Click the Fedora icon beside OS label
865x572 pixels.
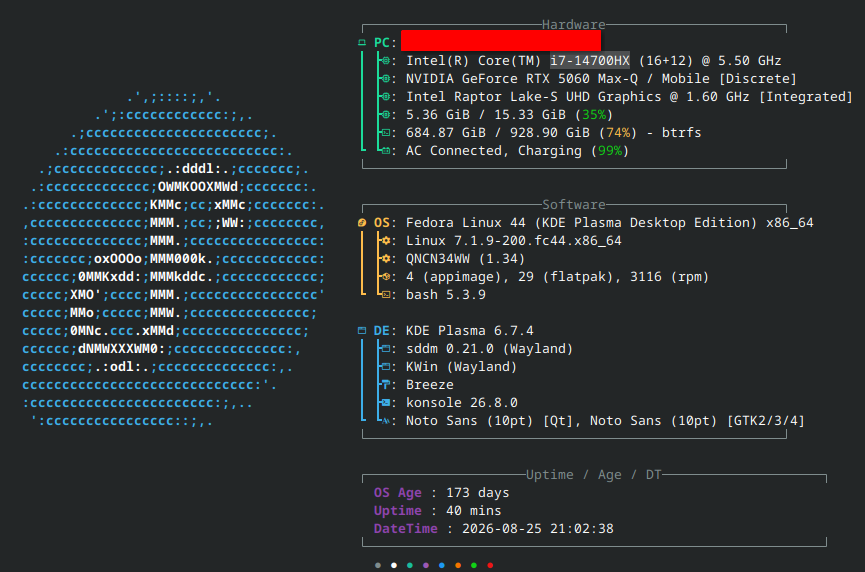pyautogui.click(x=362, y=223)
